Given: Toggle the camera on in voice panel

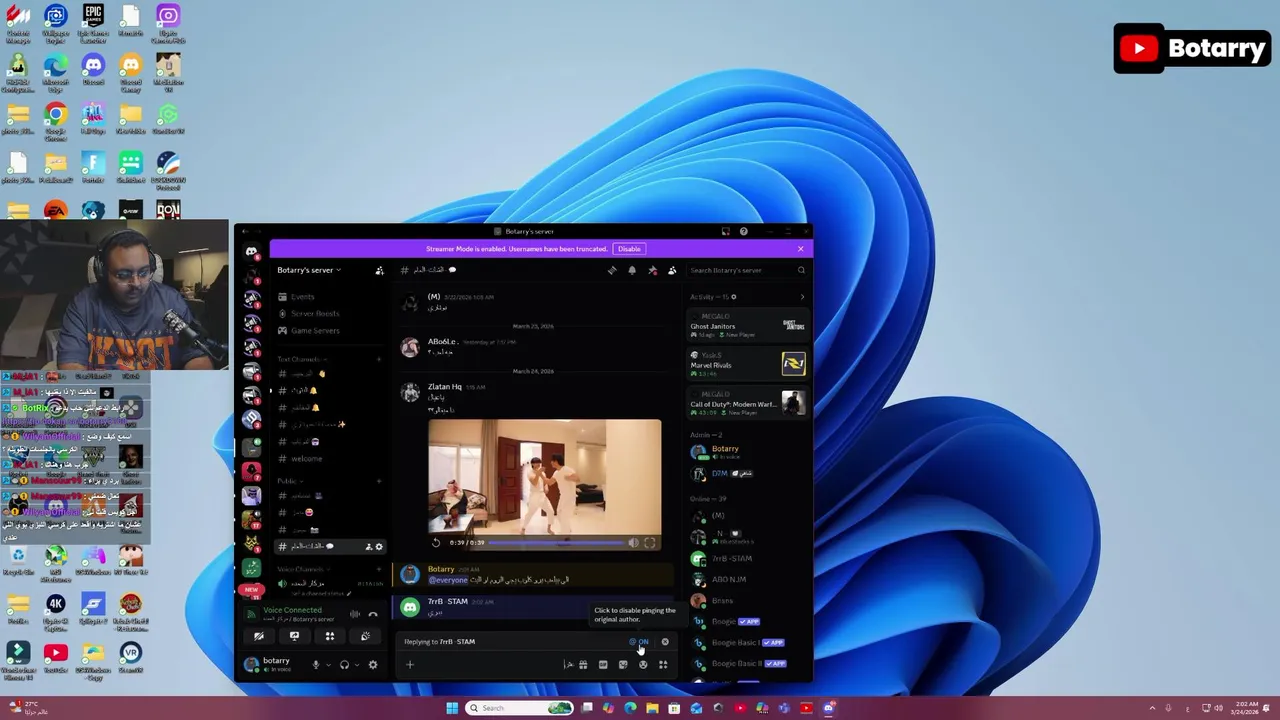Looking at the screenshot, I should pos(258,636).
